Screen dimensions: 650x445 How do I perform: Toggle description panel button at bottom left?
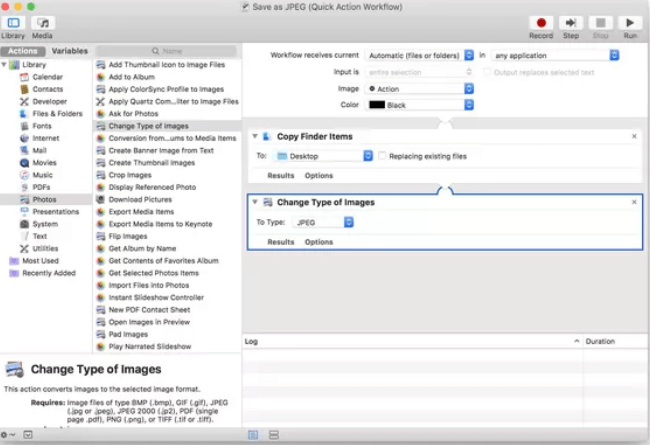click(28, 435)
